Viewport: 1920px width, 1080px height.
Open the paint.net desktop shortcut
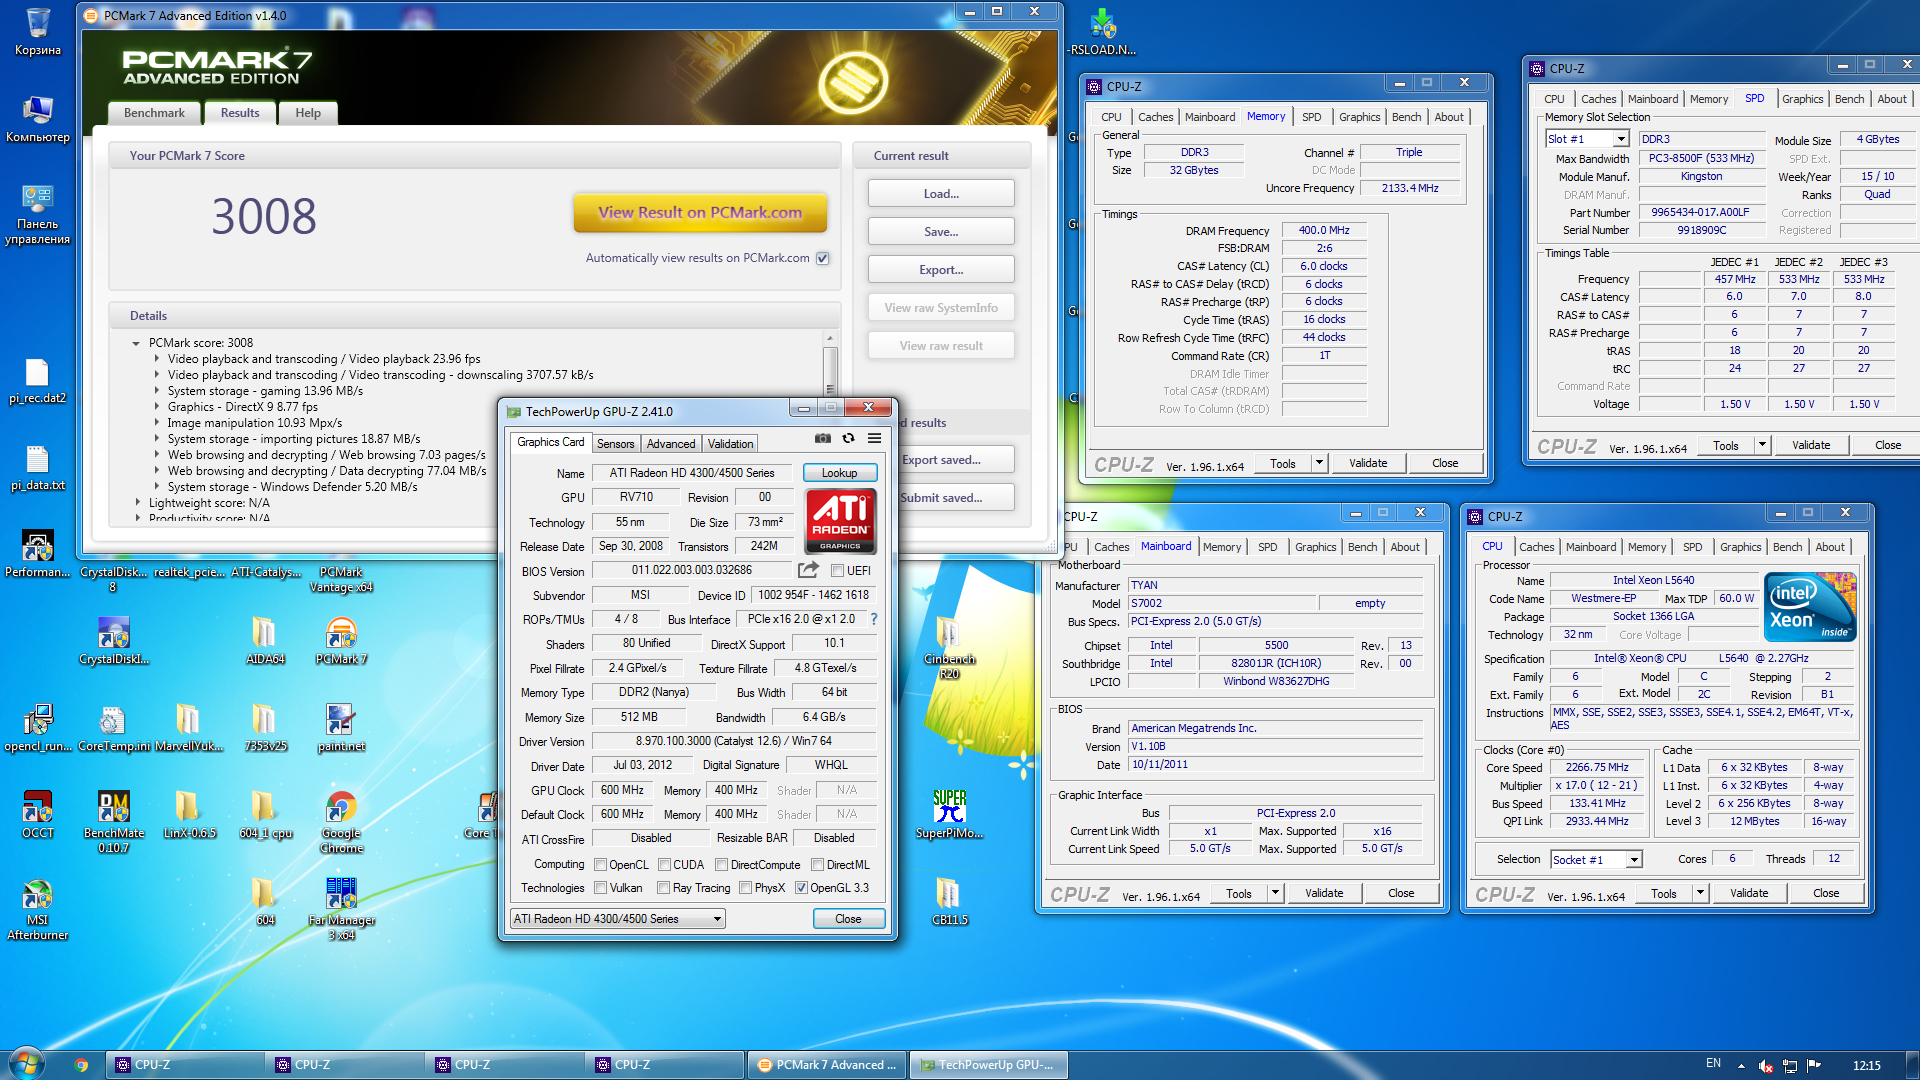click(x=341, y=728)
